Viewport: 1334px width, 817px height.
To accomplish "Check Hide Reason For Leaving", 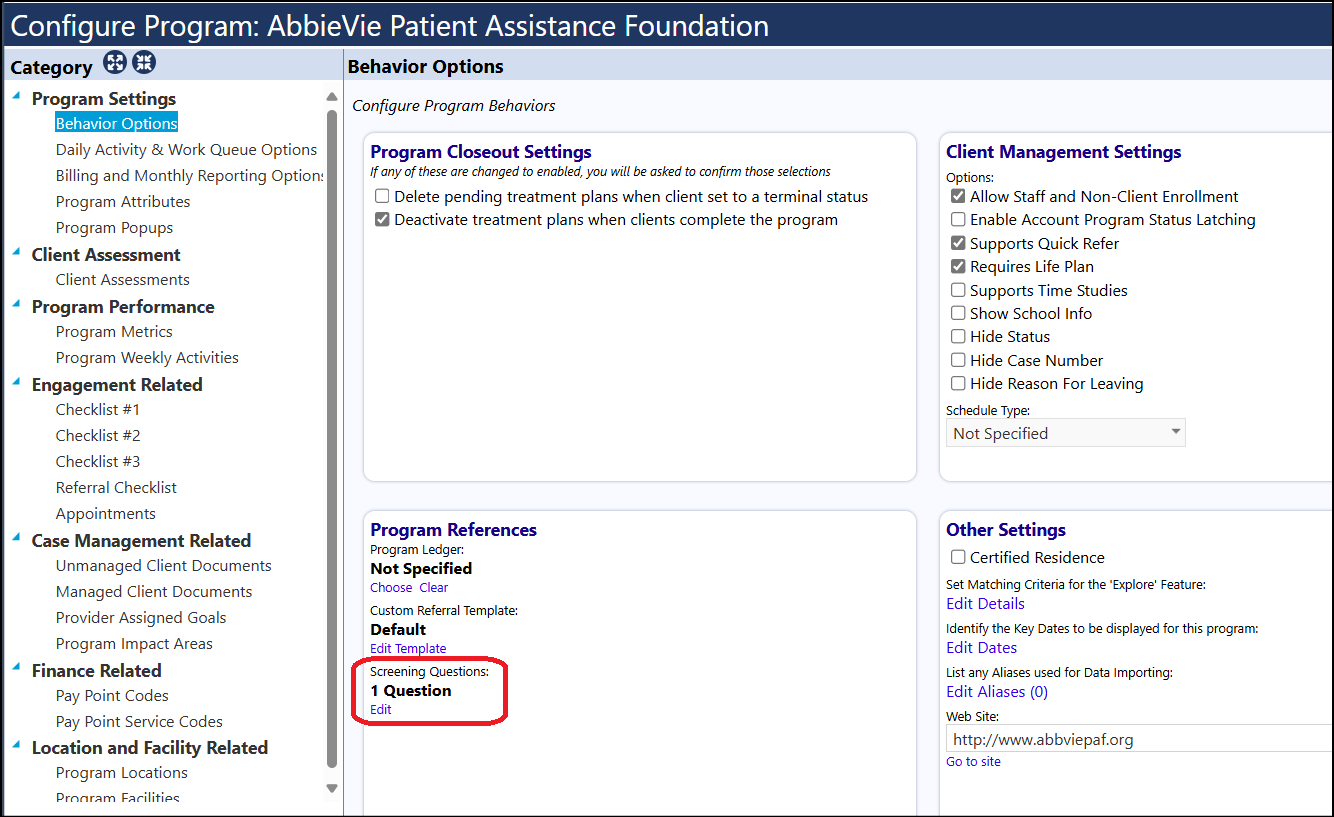I will [x=958, y=383].
